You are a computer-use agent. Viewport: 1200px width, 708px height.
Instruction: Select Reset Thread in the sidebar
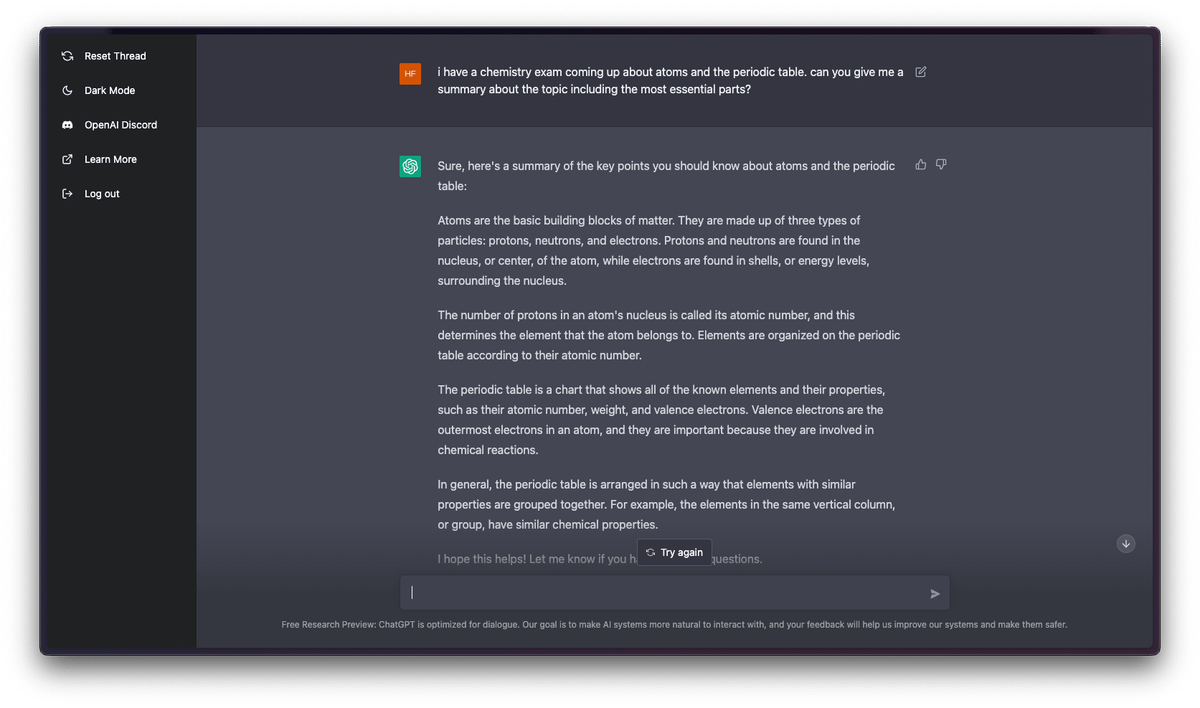point(115,56)
